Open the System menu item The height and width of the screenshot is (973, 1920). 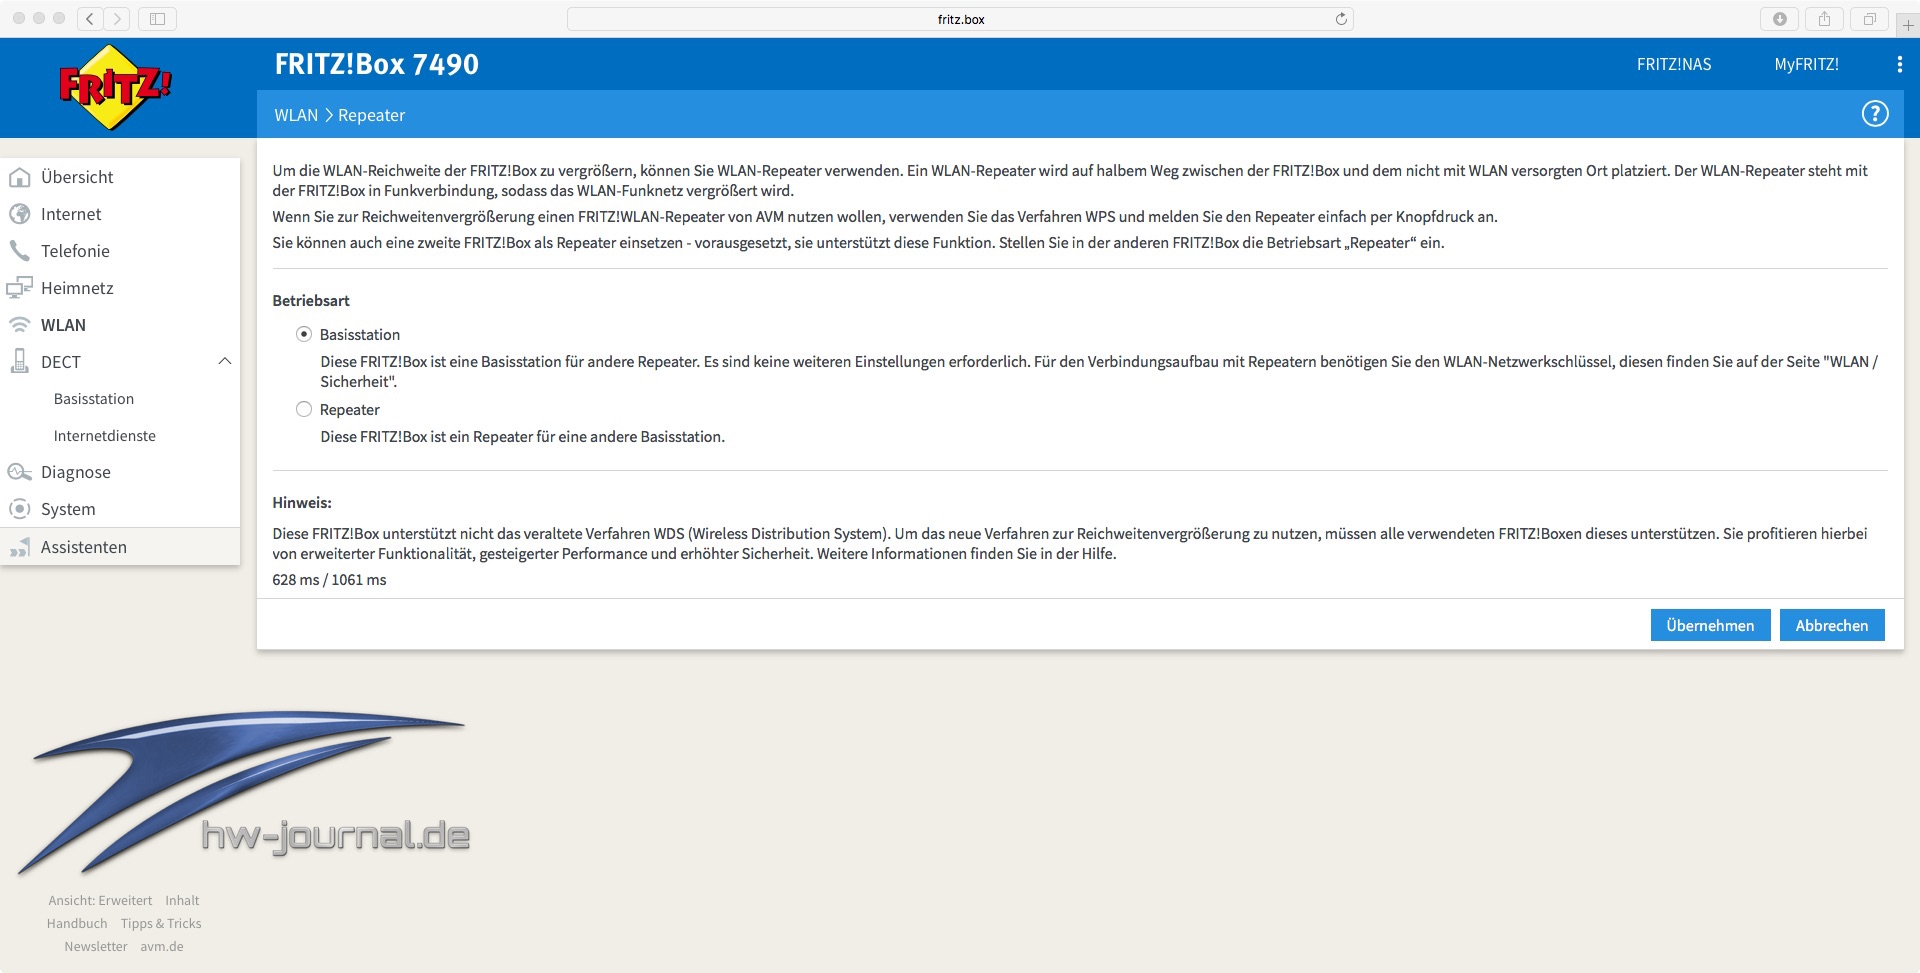(68, 509)
